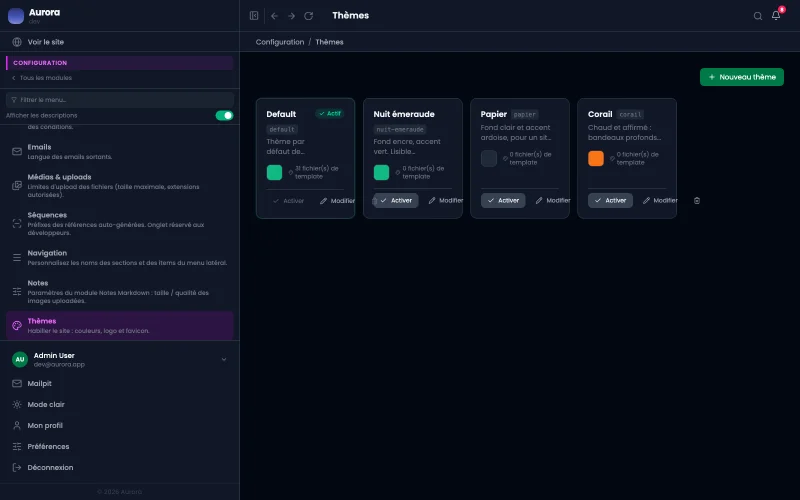Activate the Nuit émeraude theme
The height and width of the screenshot is (500, 800).
pyautogui.click(x=396, y=201)
